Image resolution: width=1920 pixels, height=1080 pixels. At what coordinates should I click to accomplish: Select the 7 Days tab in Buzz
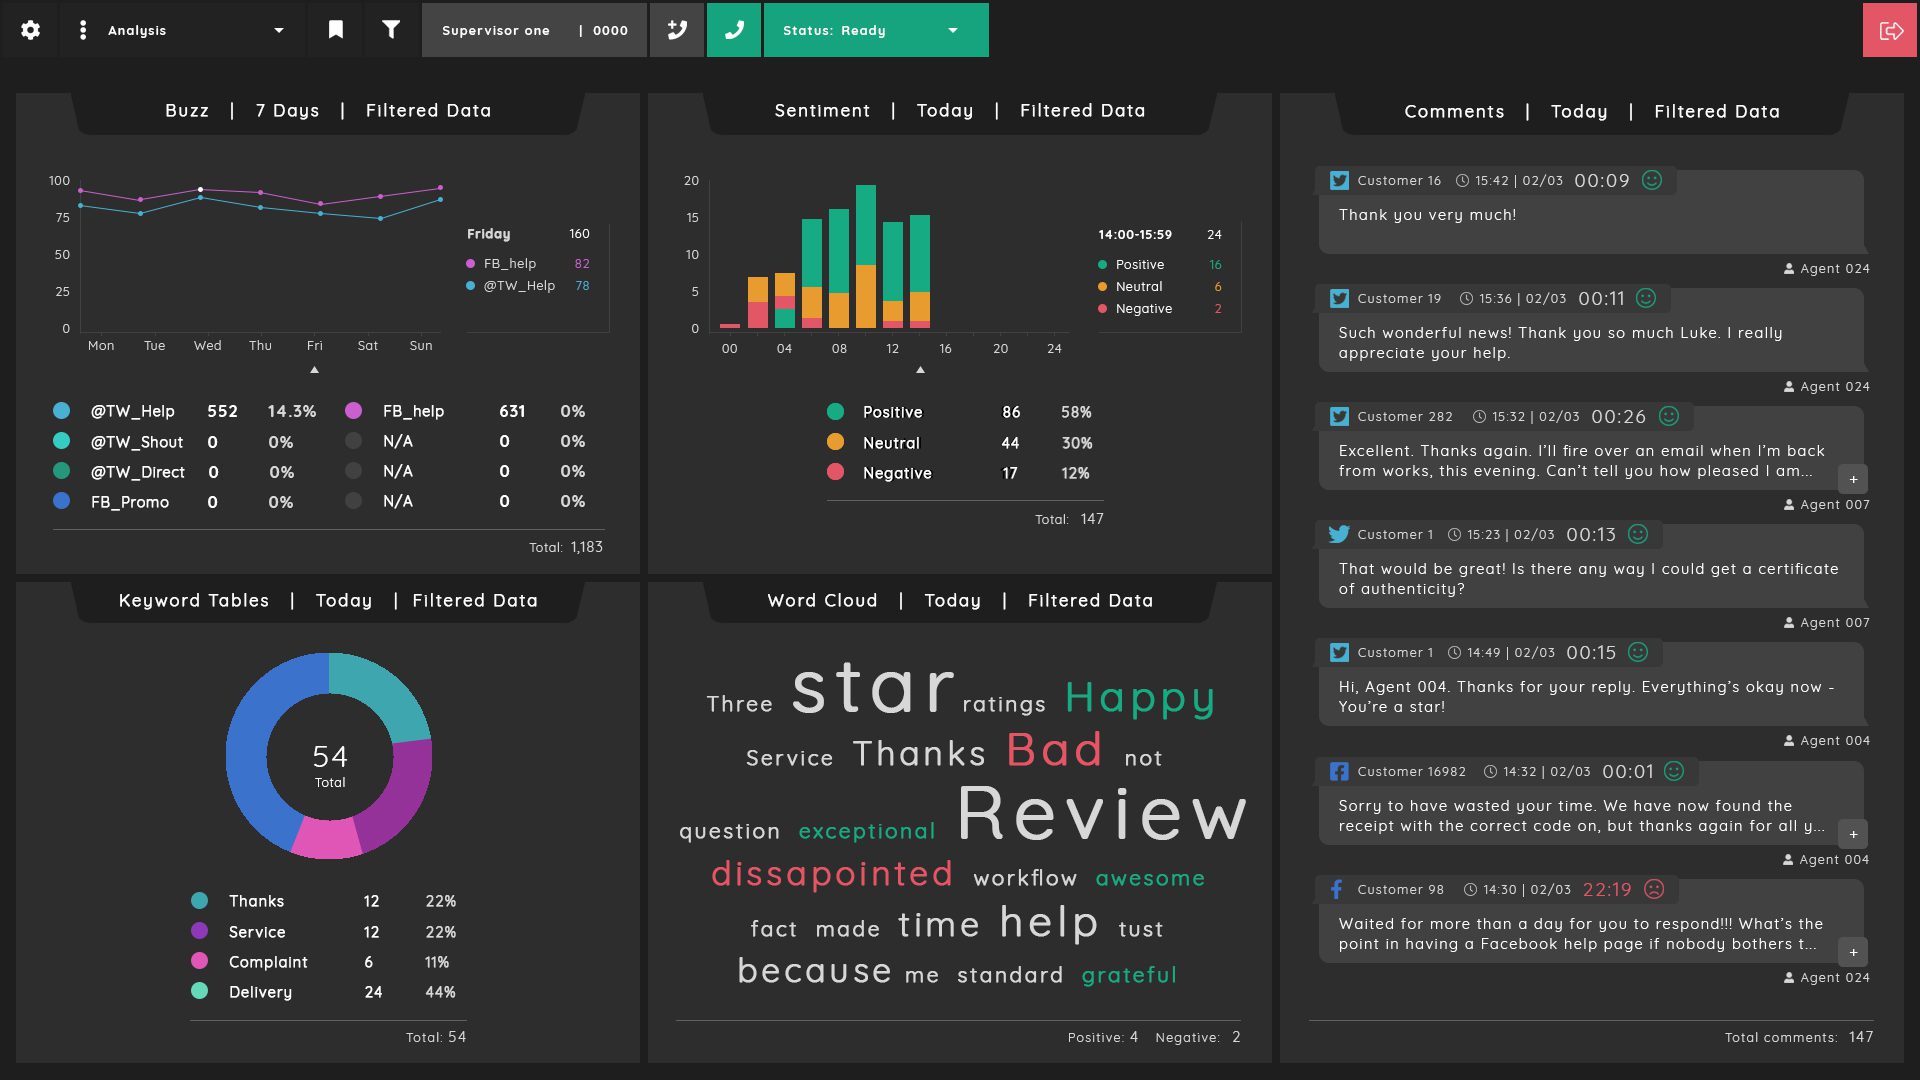287,111
